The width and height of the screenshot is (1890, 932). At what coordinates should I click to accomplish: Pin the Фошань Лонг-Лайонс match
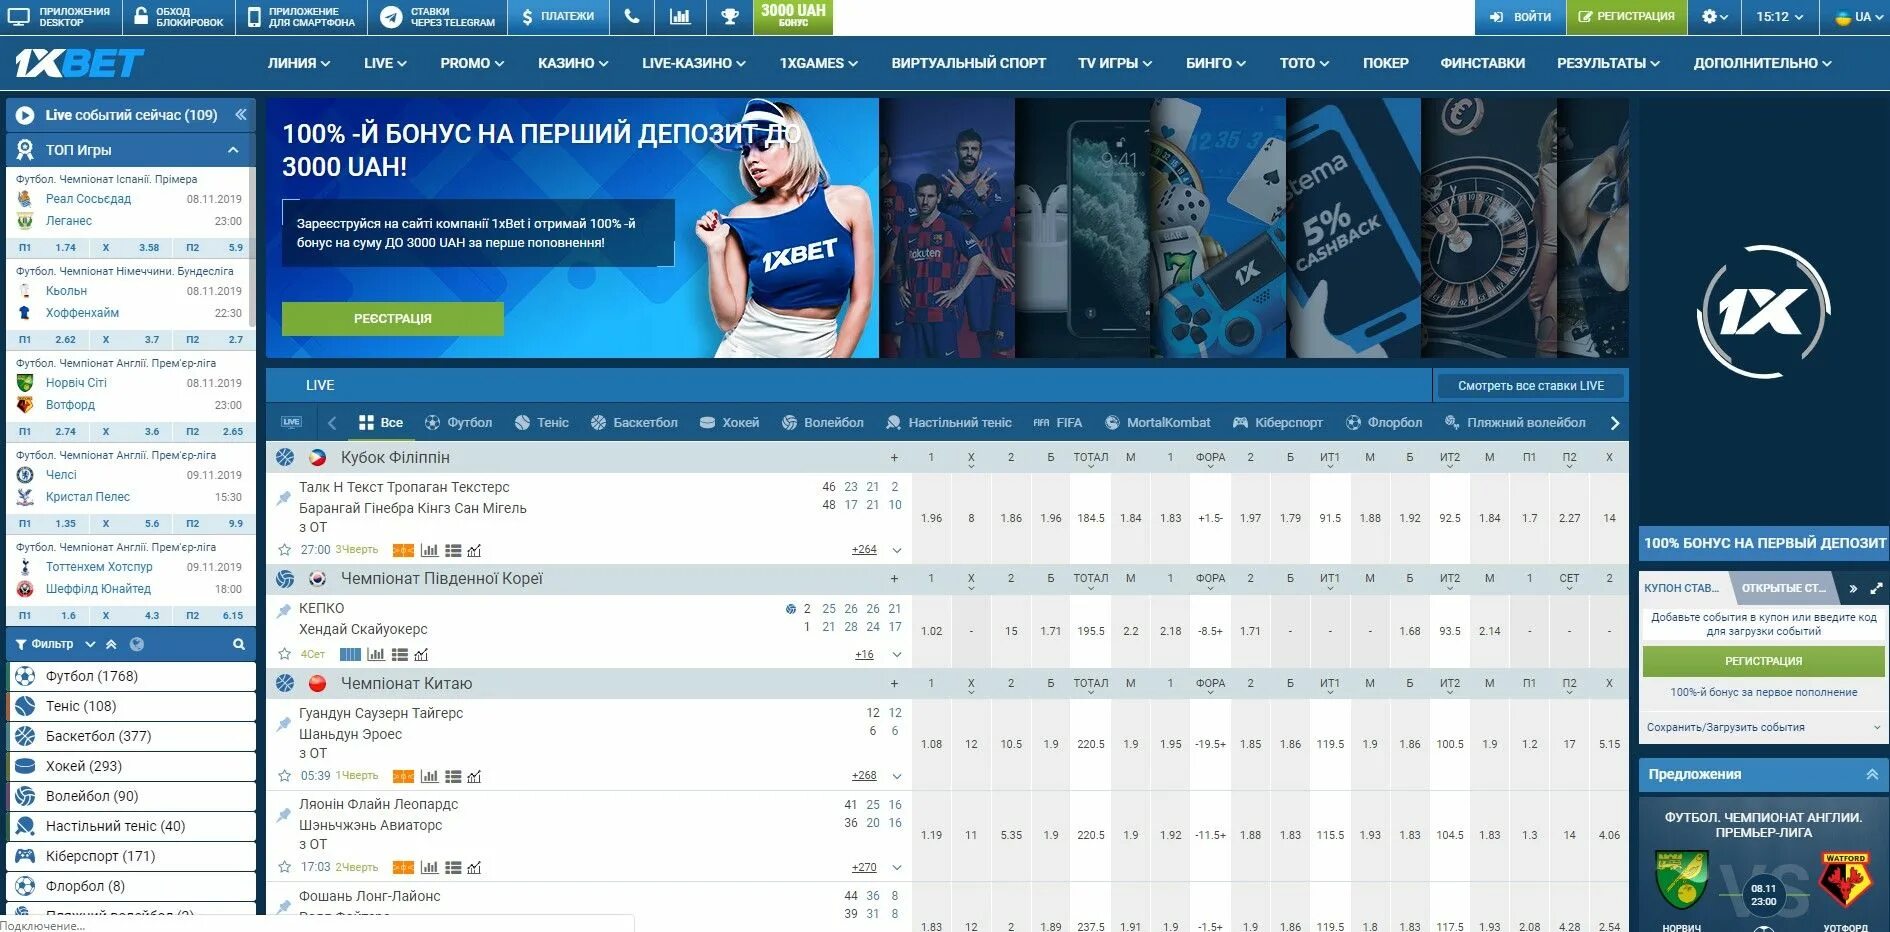284,906
